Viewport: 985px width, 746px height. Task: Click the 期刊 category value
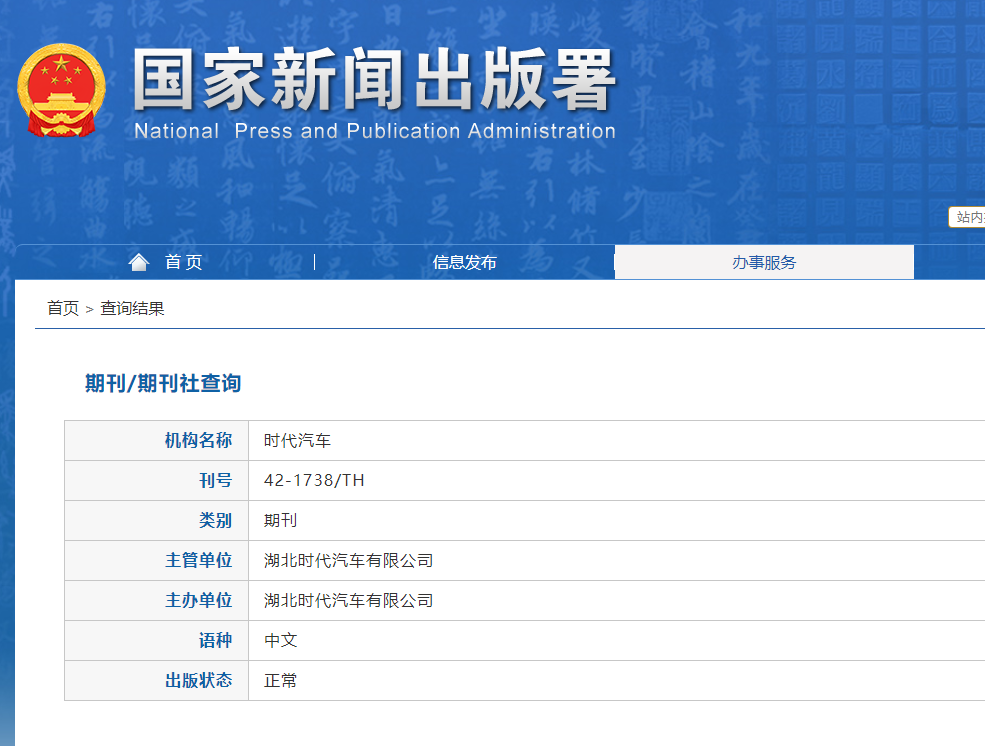280,520
